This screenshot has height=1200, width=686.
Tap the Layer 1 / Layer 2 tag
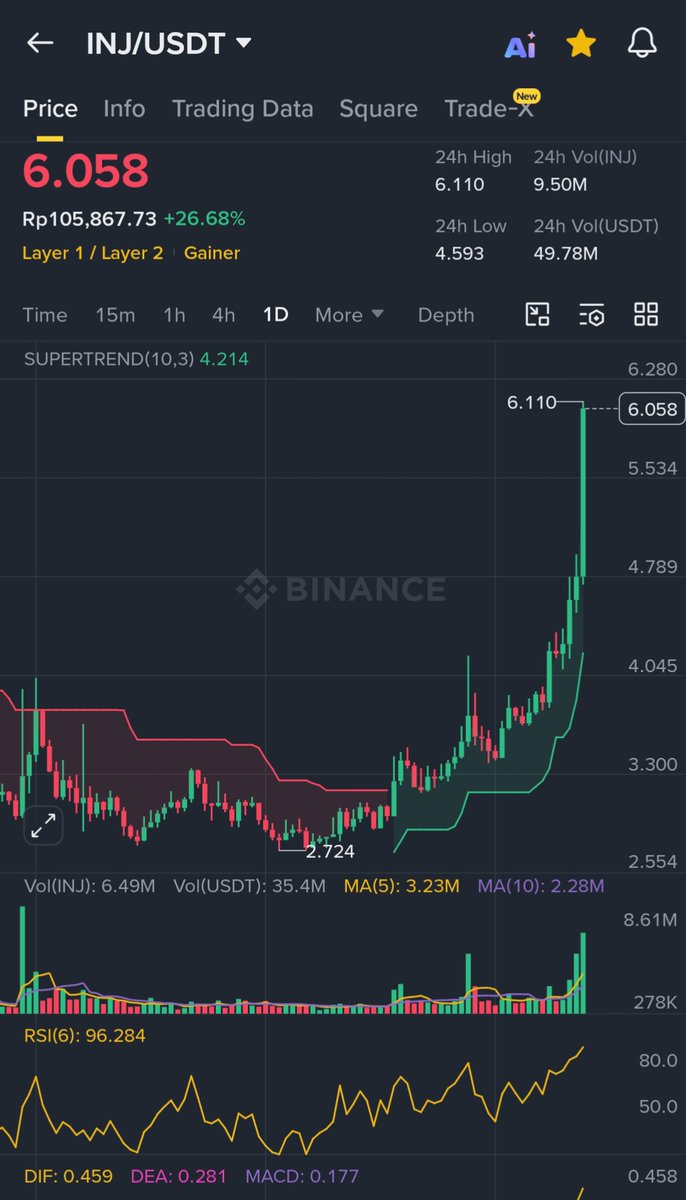pyautogui.click(x=93, y=253)
